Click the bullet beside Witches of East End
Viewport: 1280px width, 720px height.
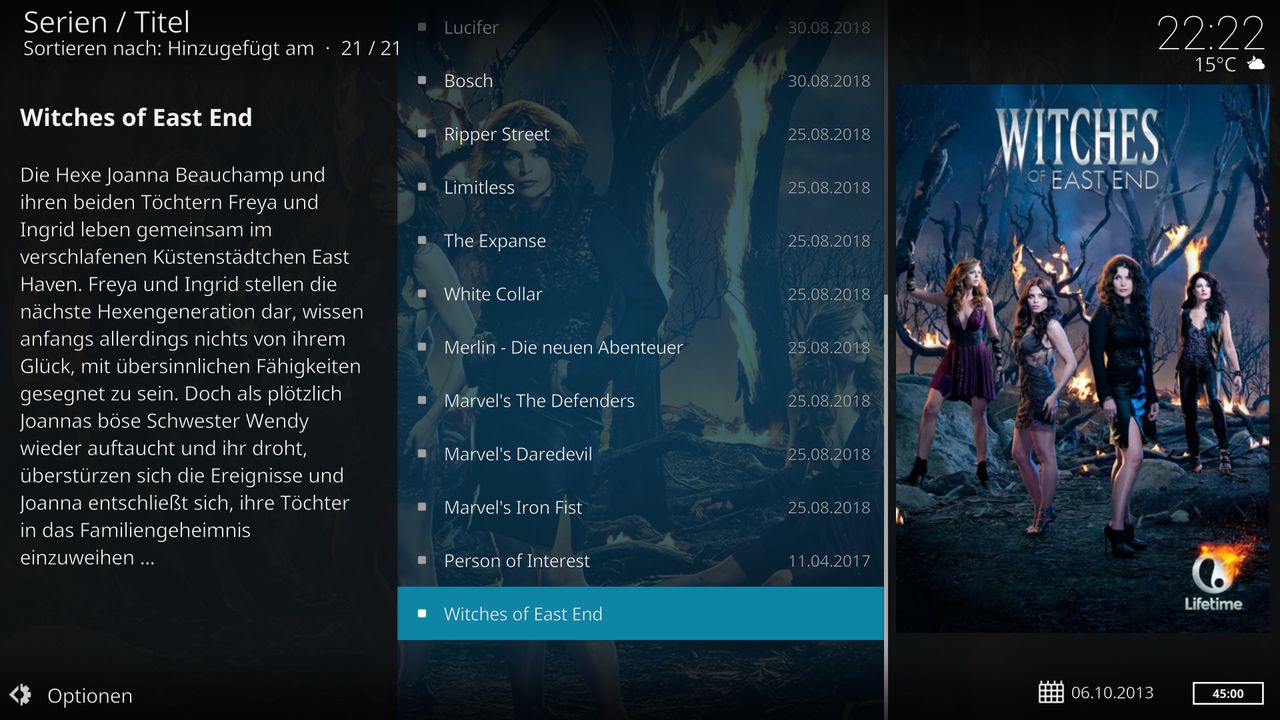click(422, 613)
